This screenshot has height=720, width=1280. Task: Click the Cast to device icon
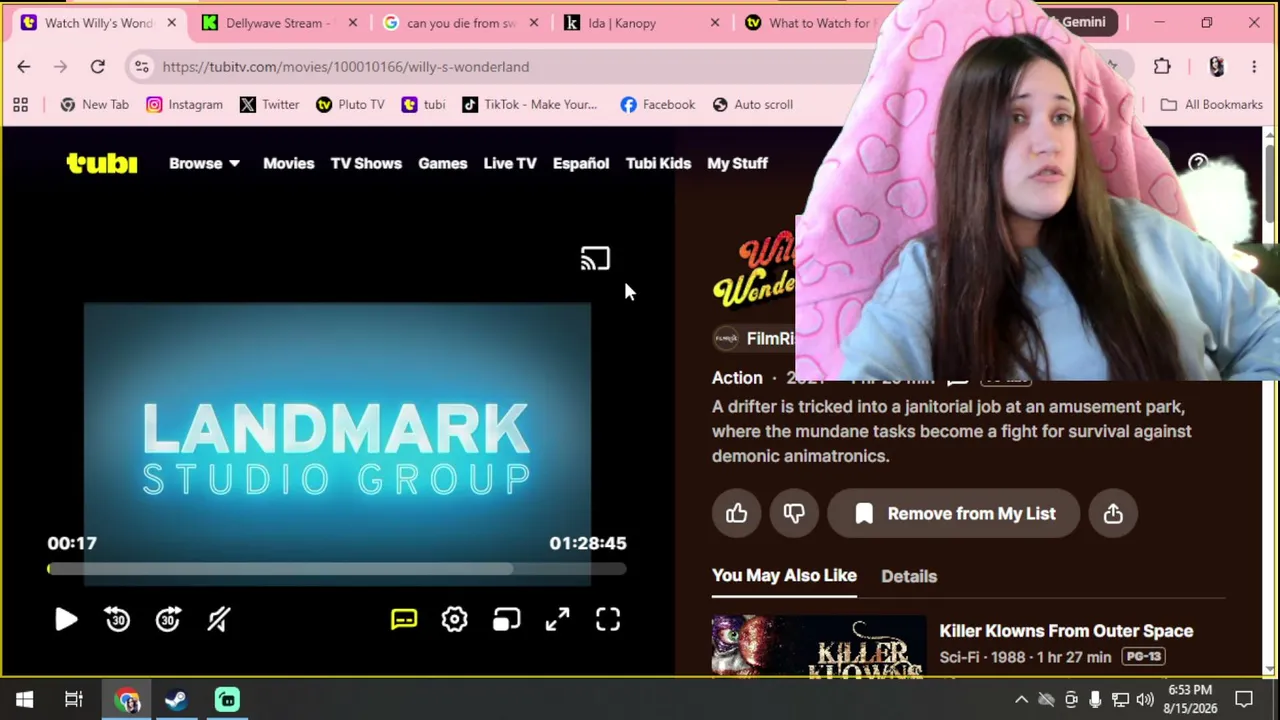pyautogui.click(x=595, y=259)
